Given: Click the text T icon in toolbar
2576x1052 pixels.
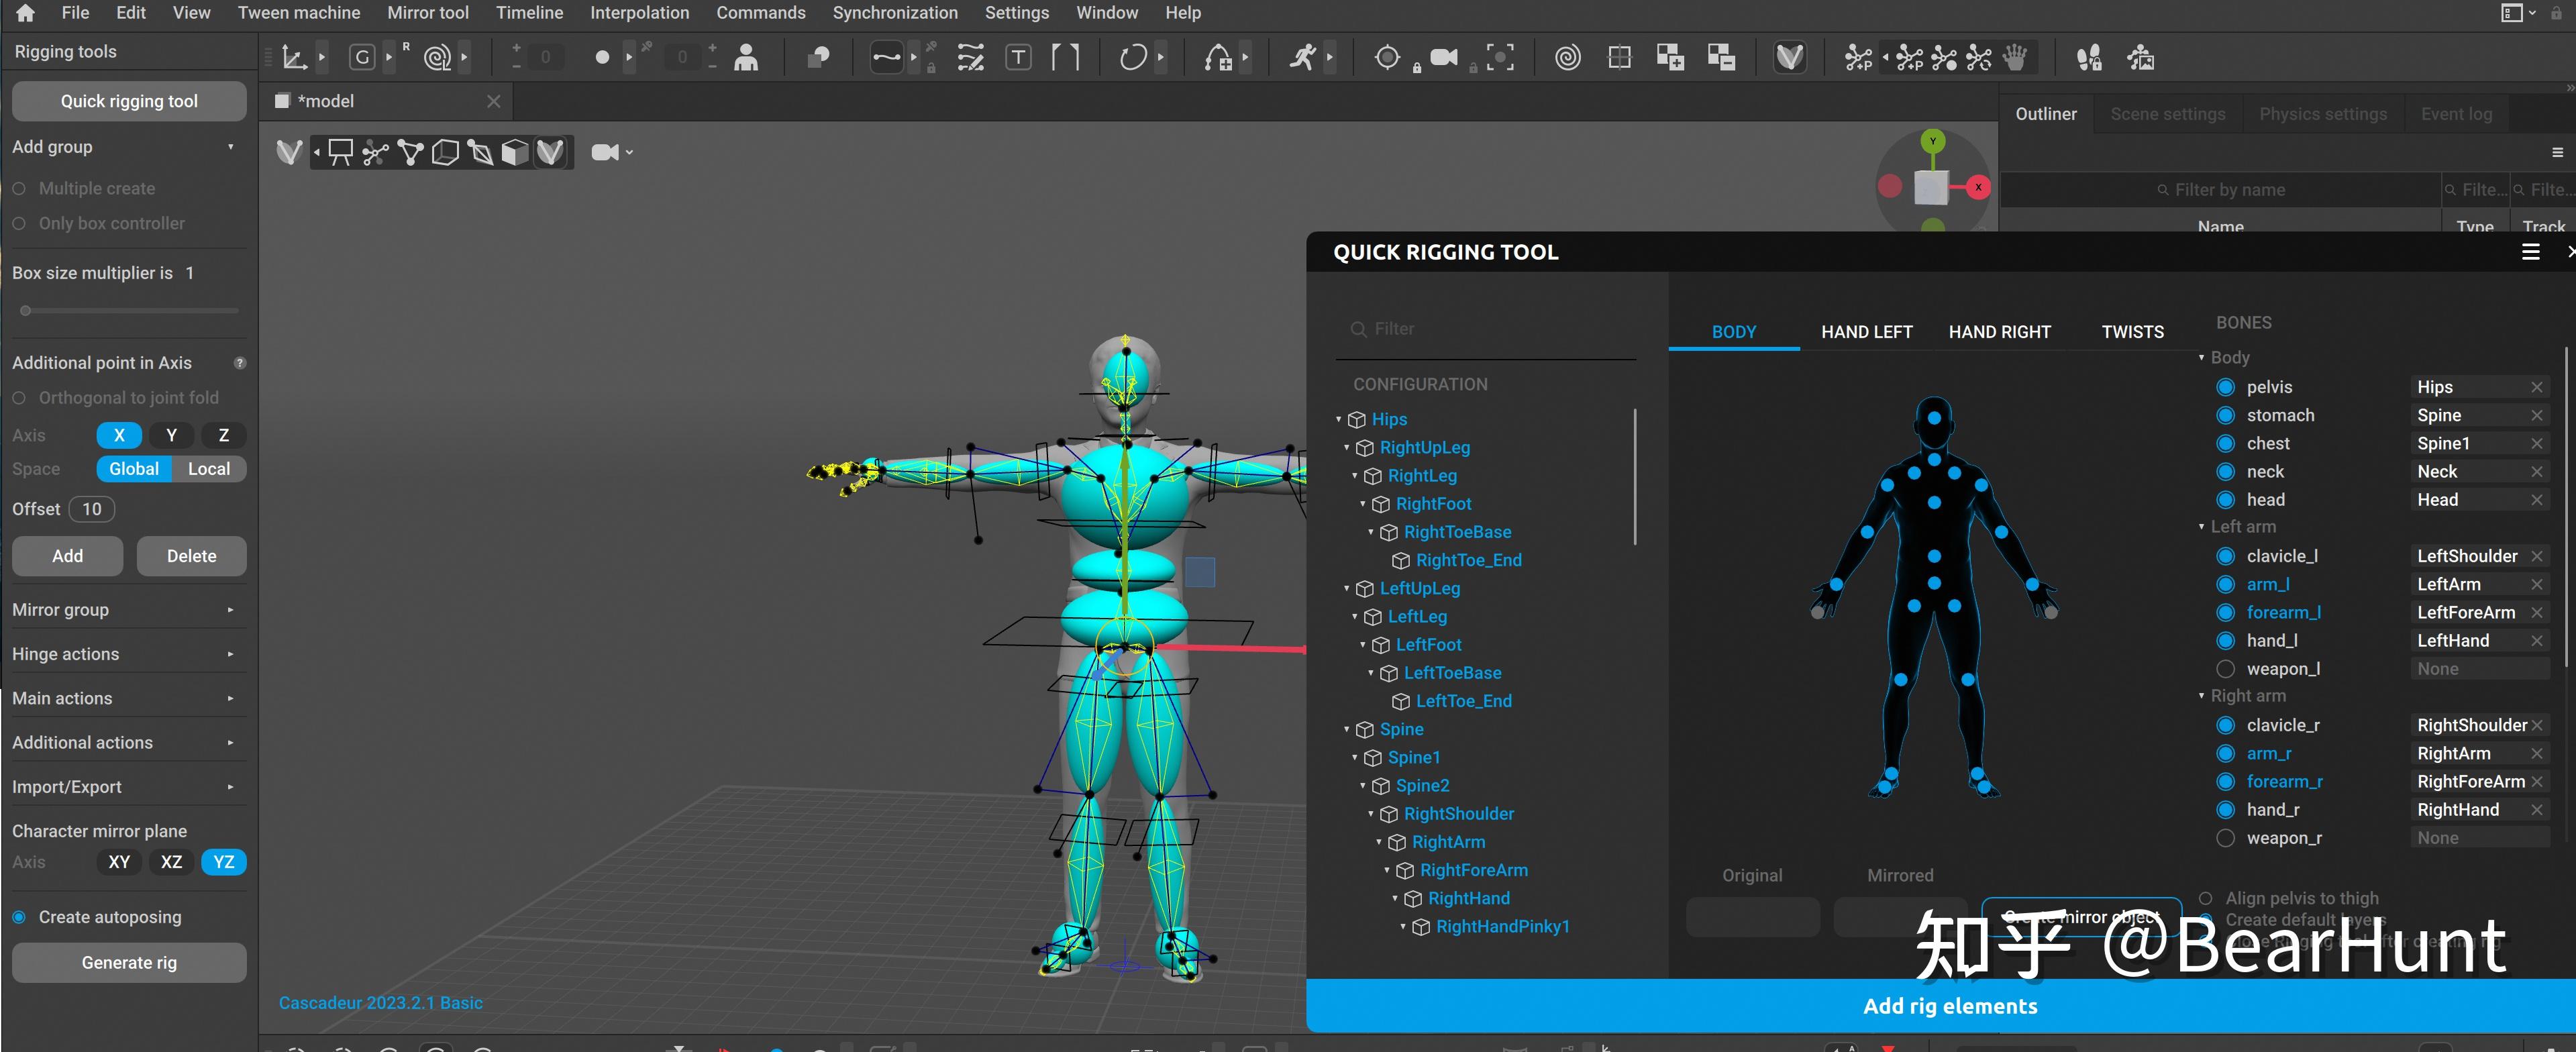Looking at the screenshot, I should click(x=1018, y=58).
